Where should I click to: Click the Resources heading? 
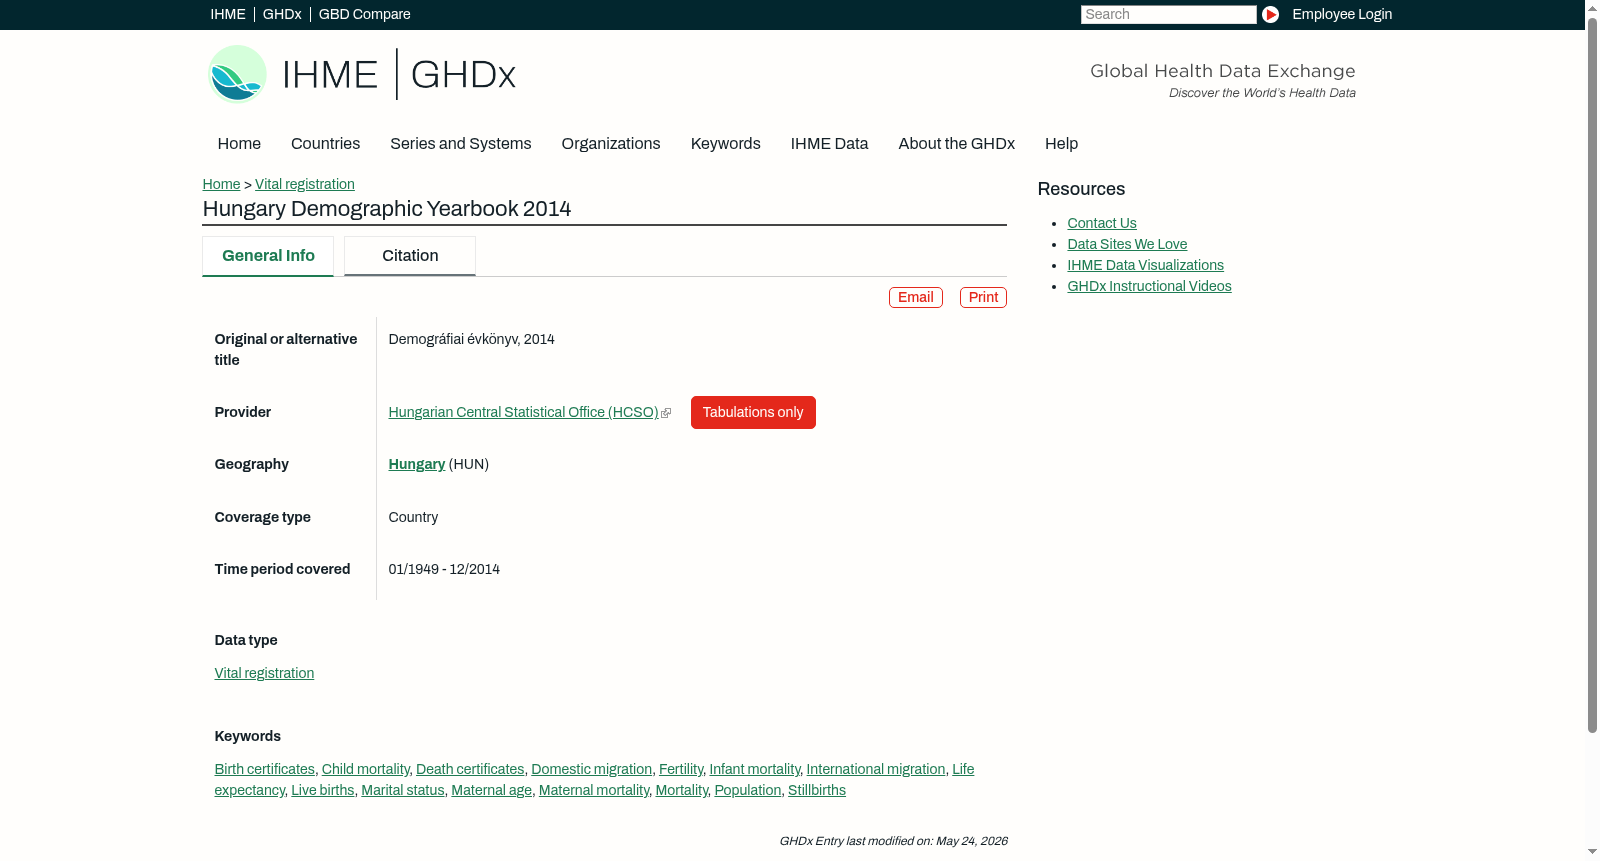1081,189
